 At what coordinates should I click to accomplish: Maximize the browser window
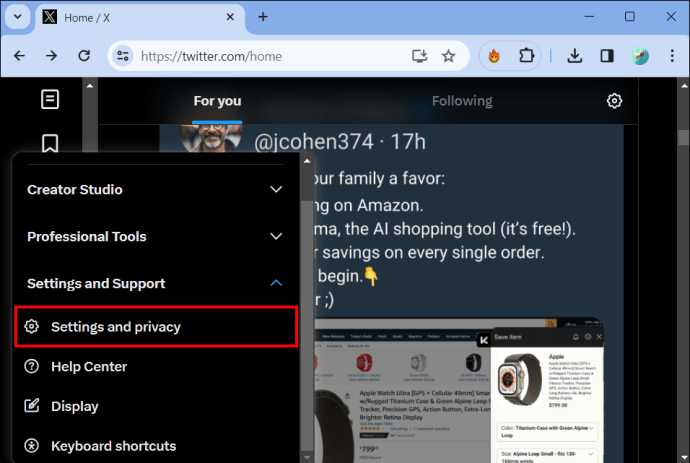coord(630,17)
